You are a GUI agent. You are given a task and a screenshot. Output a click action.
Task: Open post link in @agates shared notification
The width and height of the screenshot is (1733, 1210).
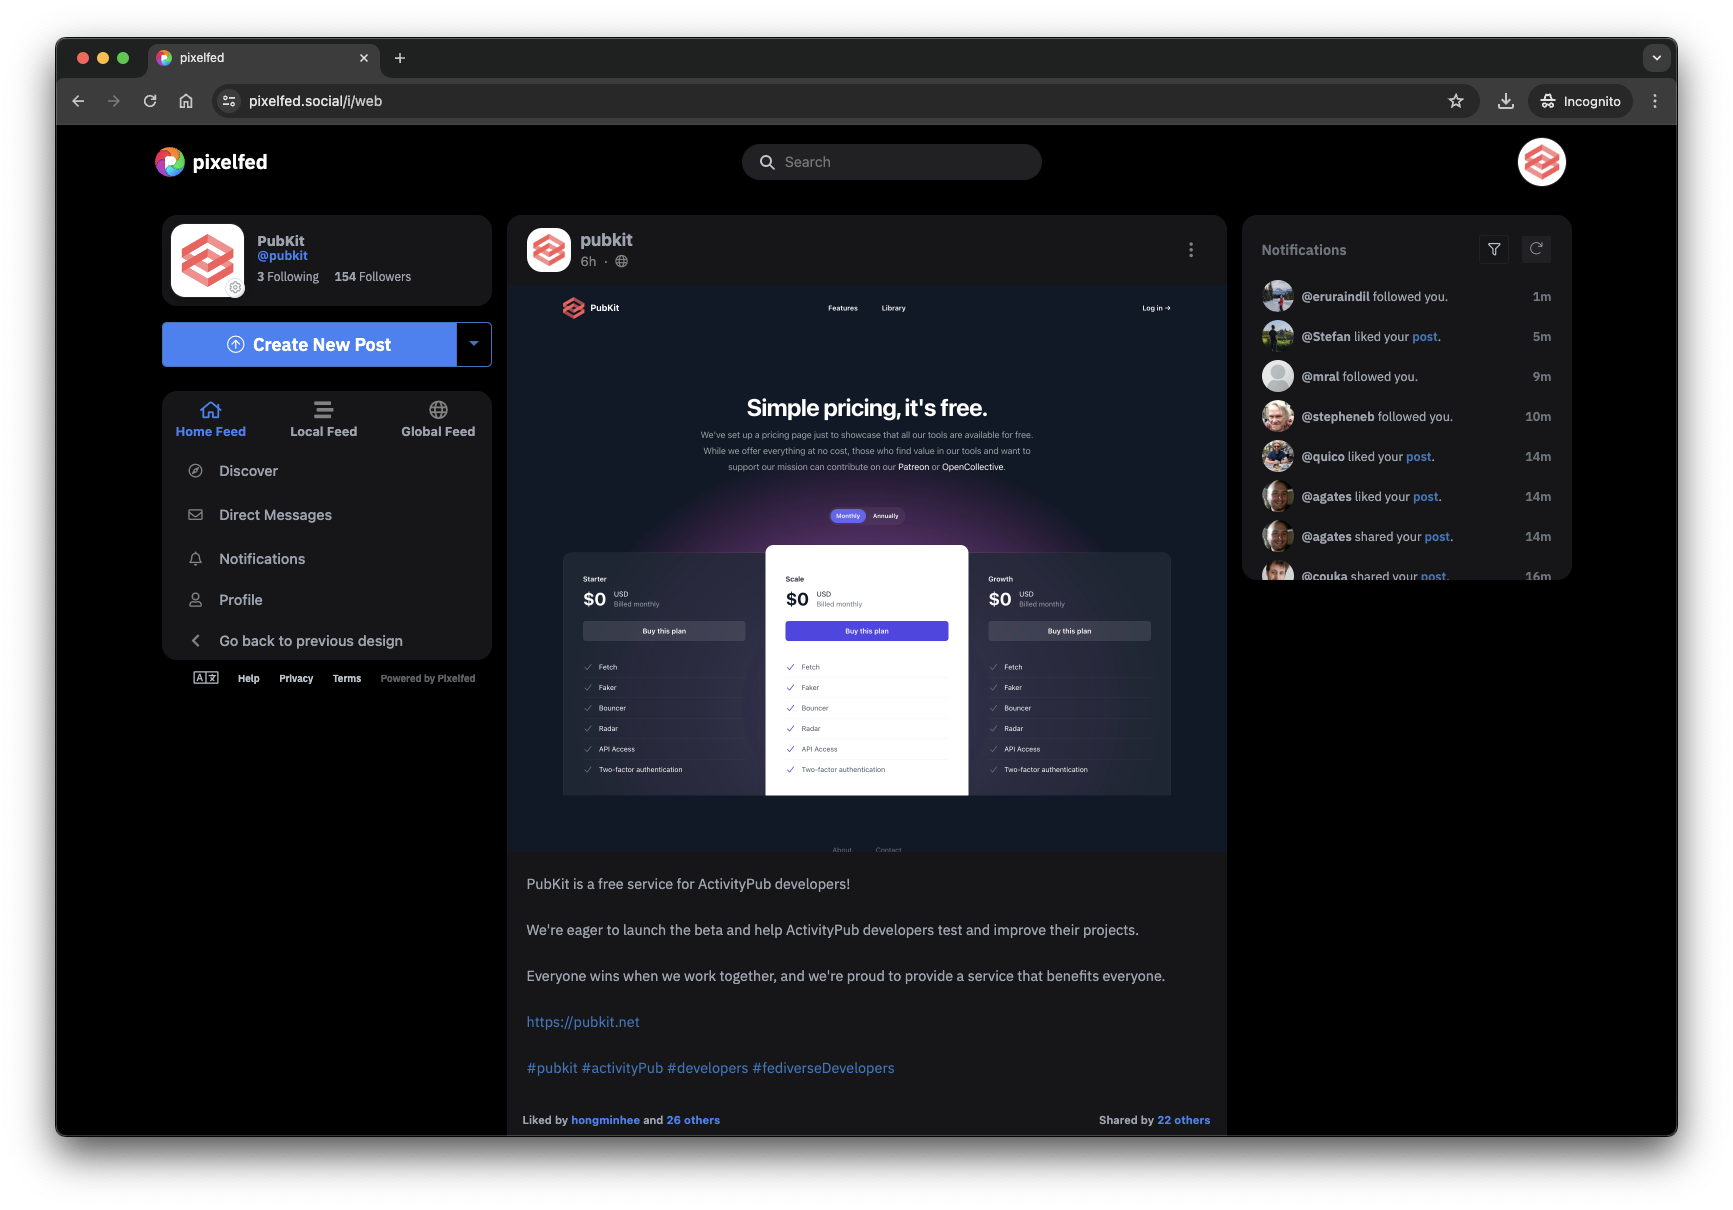tap(1437, 537)
